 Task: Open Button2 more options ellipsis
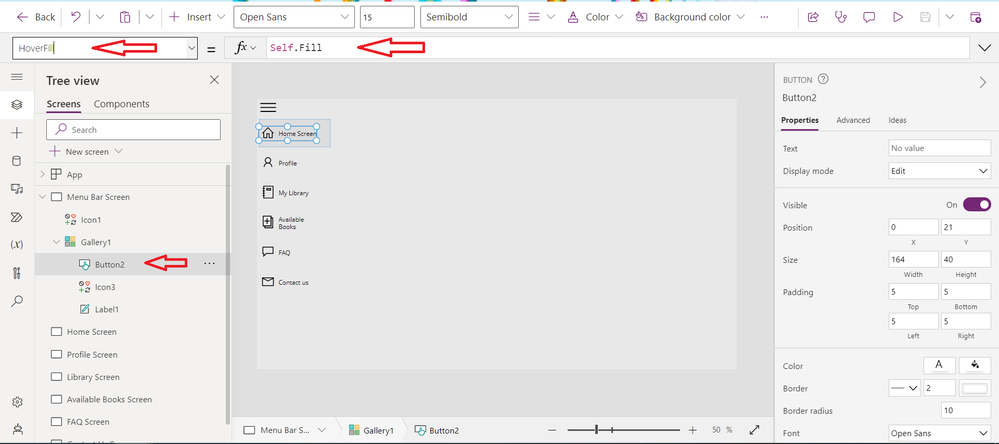pyautogui.click(x=209, y=264)
